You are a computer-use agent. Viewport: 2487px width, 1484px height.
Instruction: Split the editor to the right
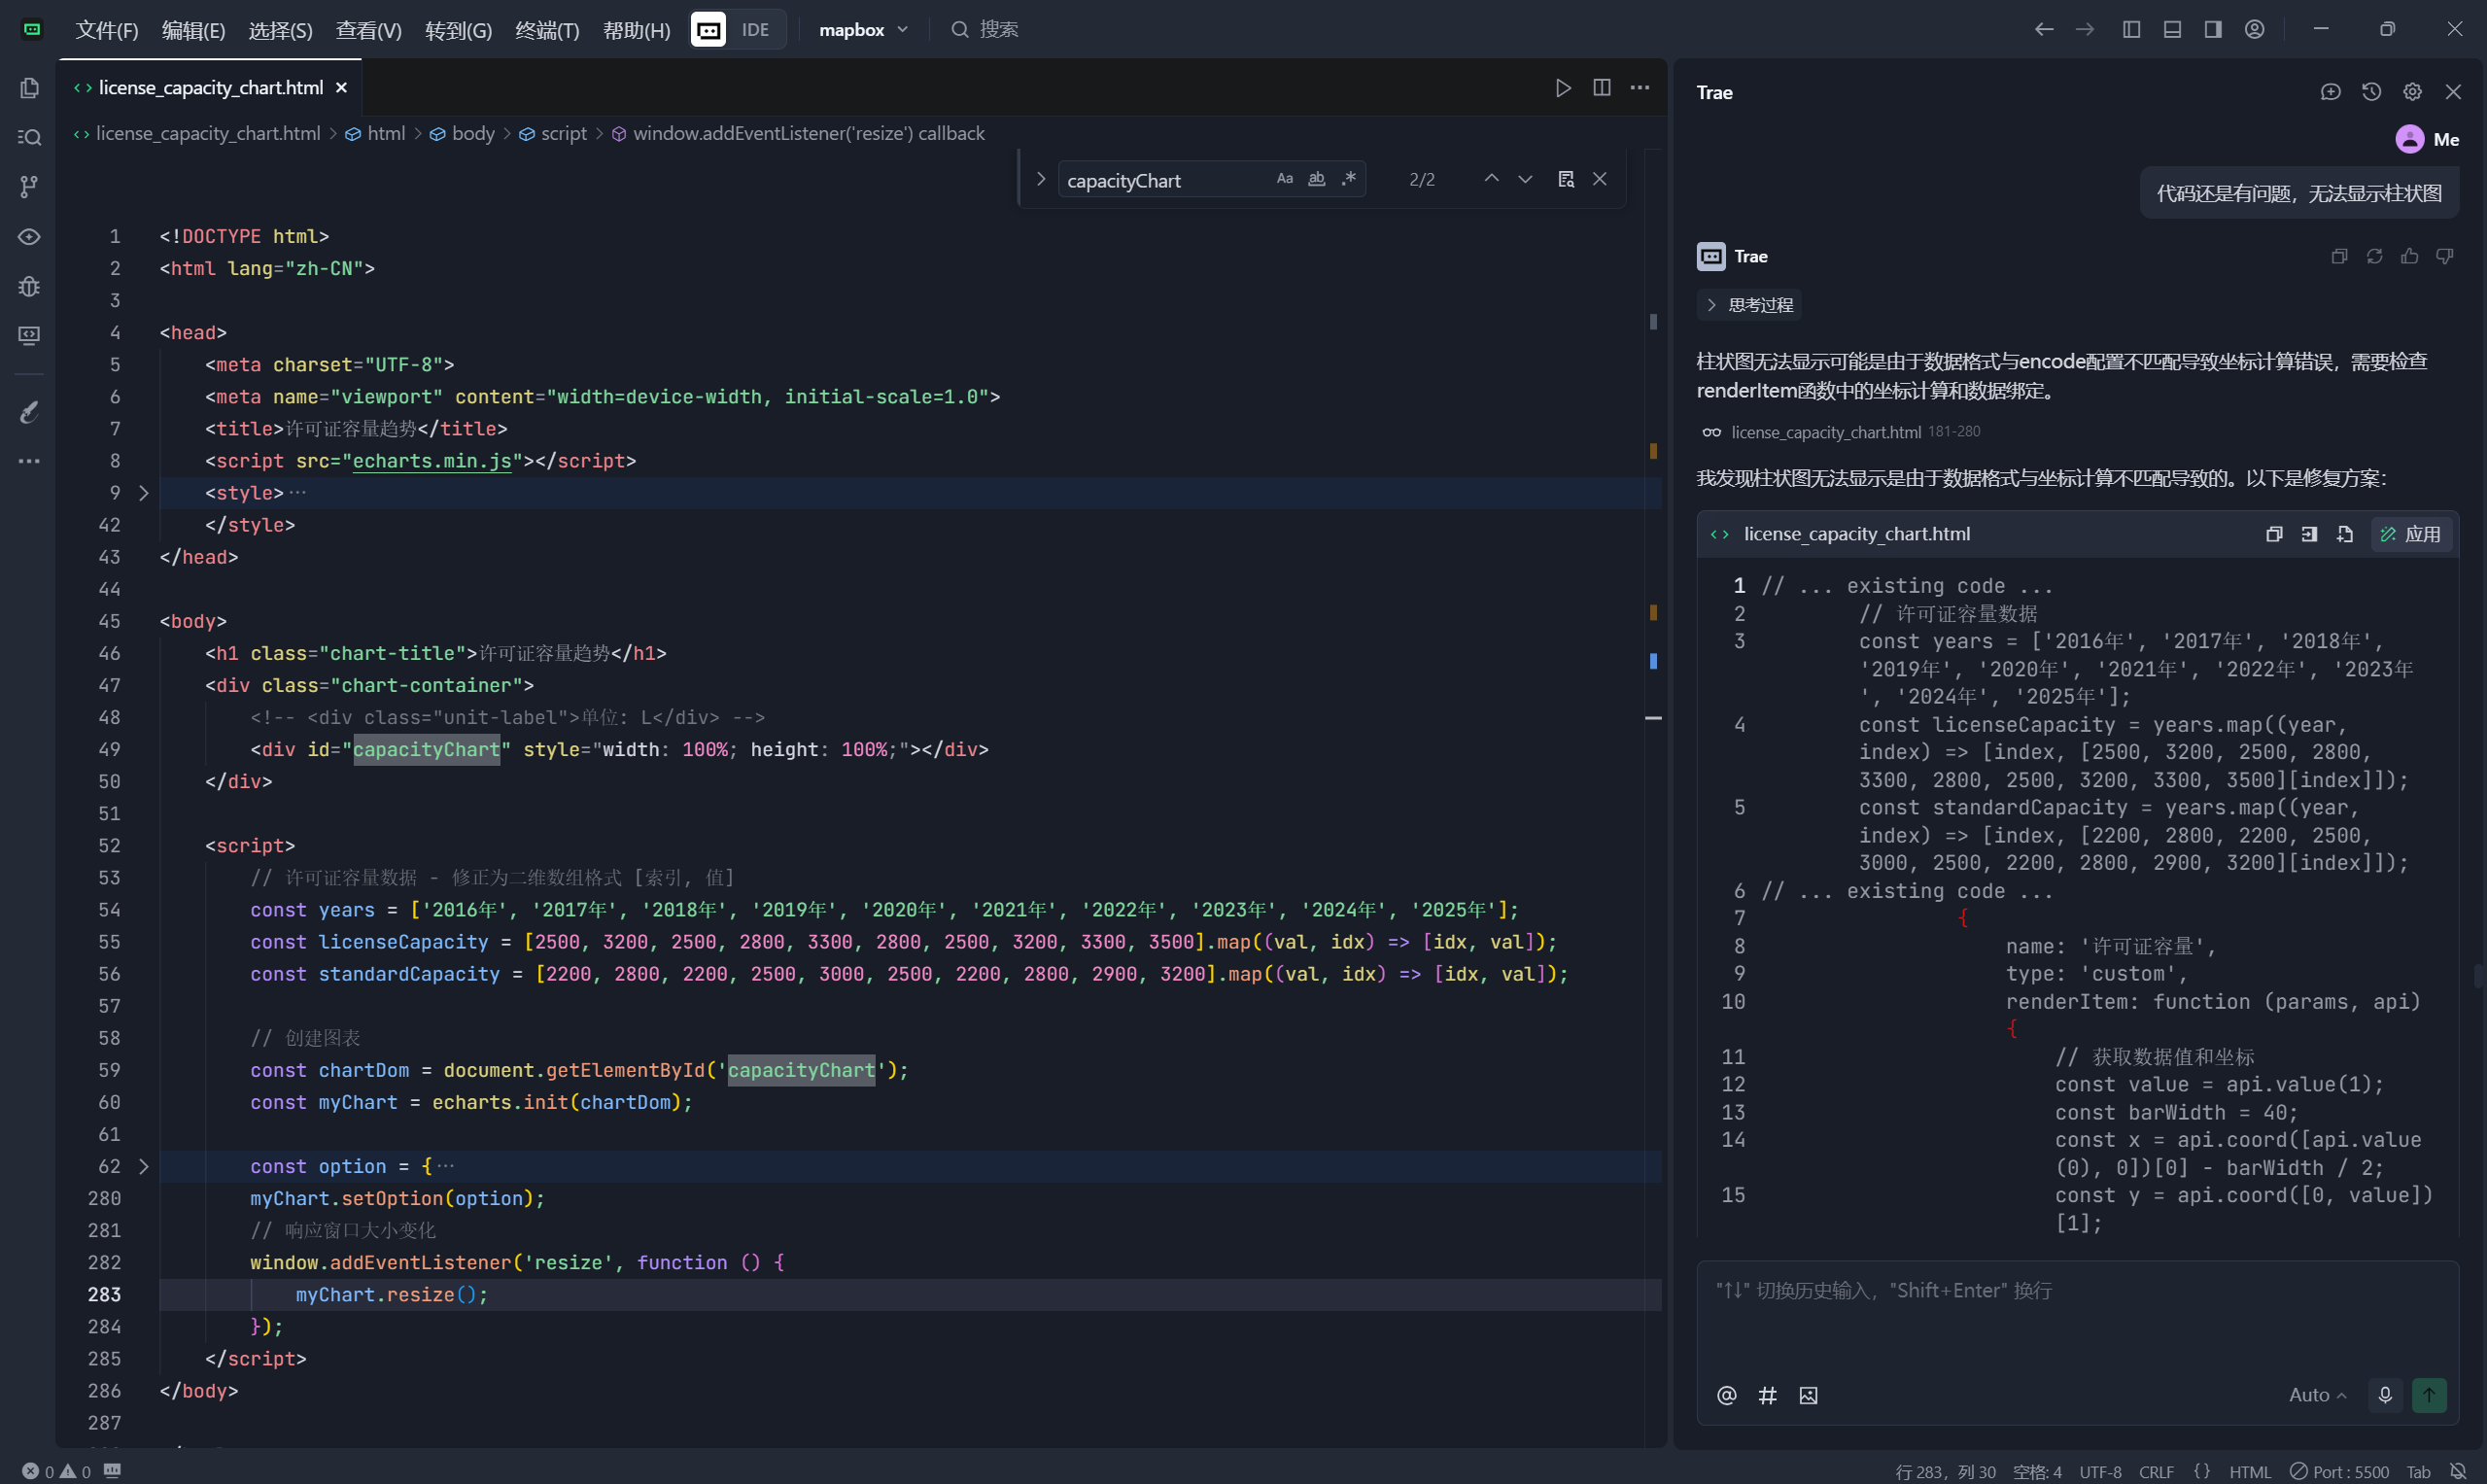tap(1601, 88)
